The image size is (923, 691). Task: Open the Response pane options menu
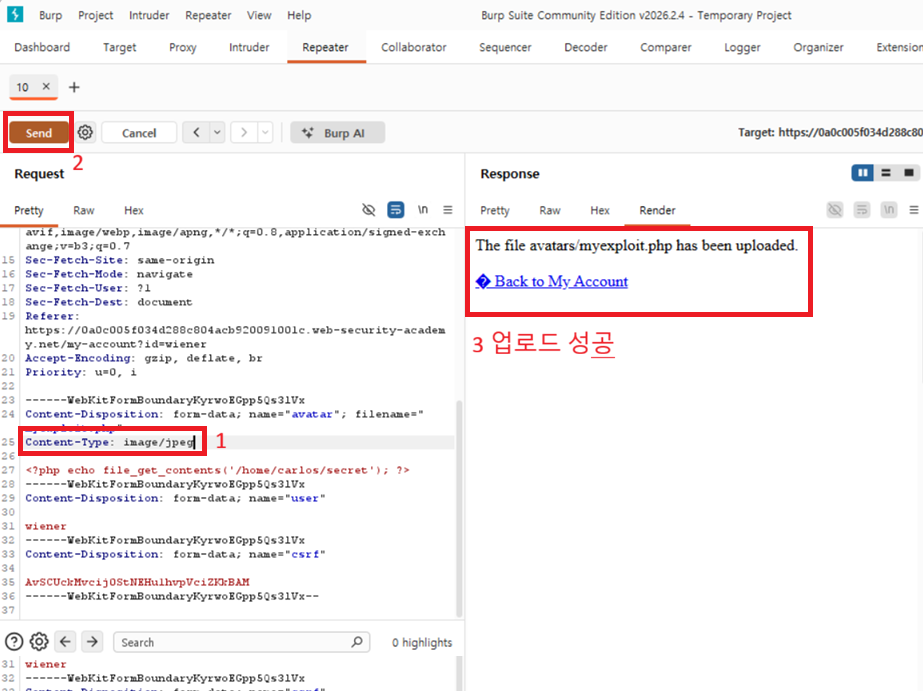[x=914, y=210]
